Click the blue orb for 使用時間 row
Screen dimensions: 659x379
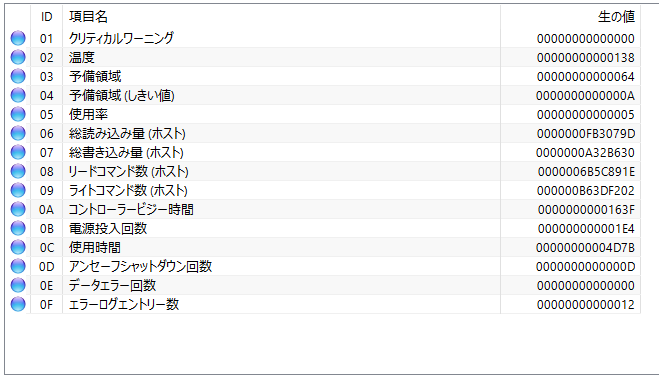18,247
